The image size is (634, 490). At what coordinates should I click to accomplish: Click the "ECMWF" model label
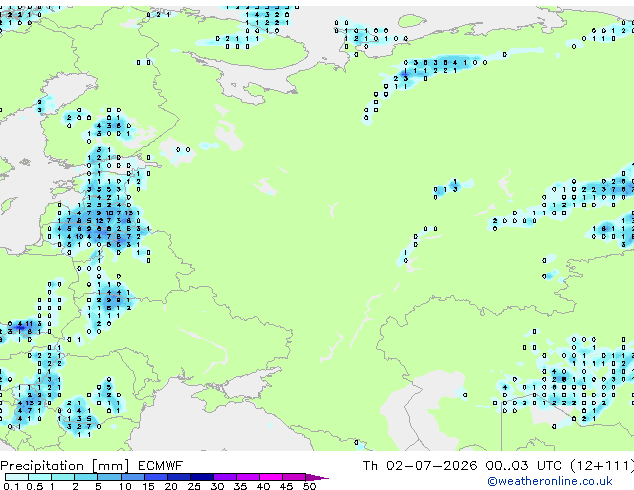pos(161,465)
